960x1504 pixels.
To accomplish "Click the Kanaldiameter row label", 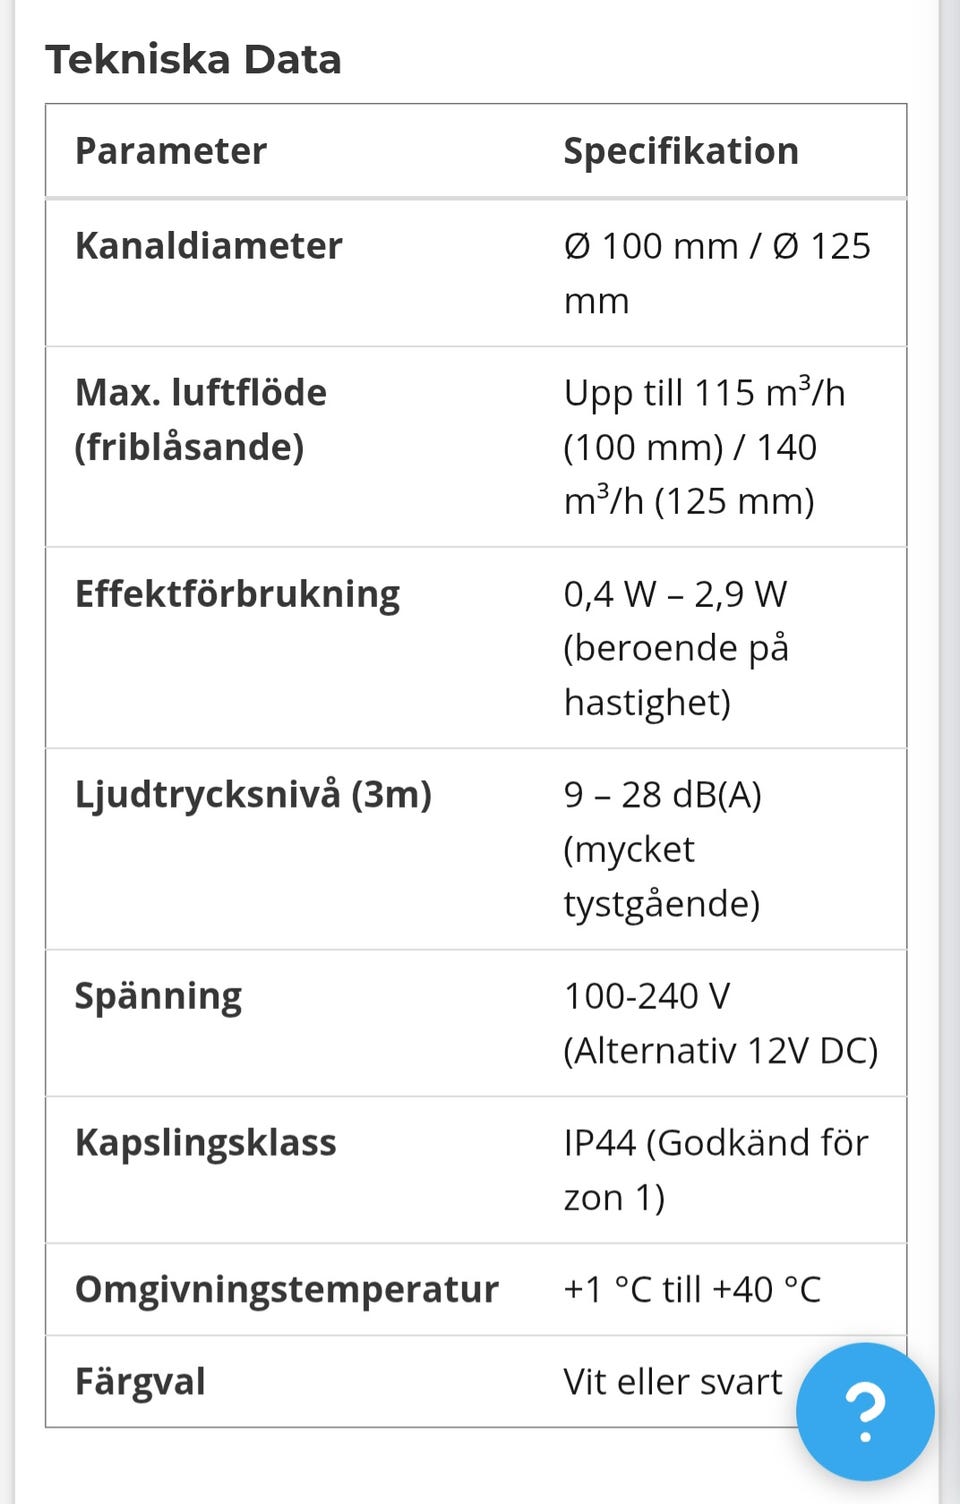I will click(208, 246).
